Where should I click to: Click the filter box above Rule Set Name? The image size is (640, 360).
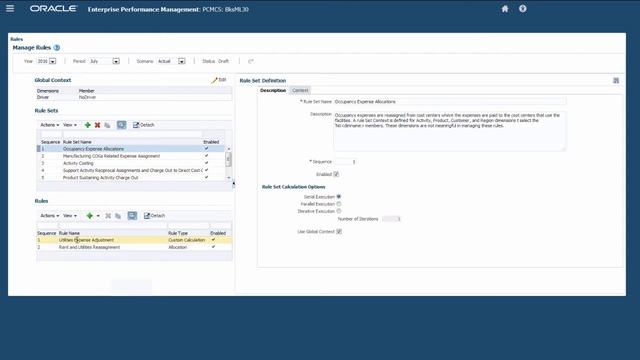point(132,134)
